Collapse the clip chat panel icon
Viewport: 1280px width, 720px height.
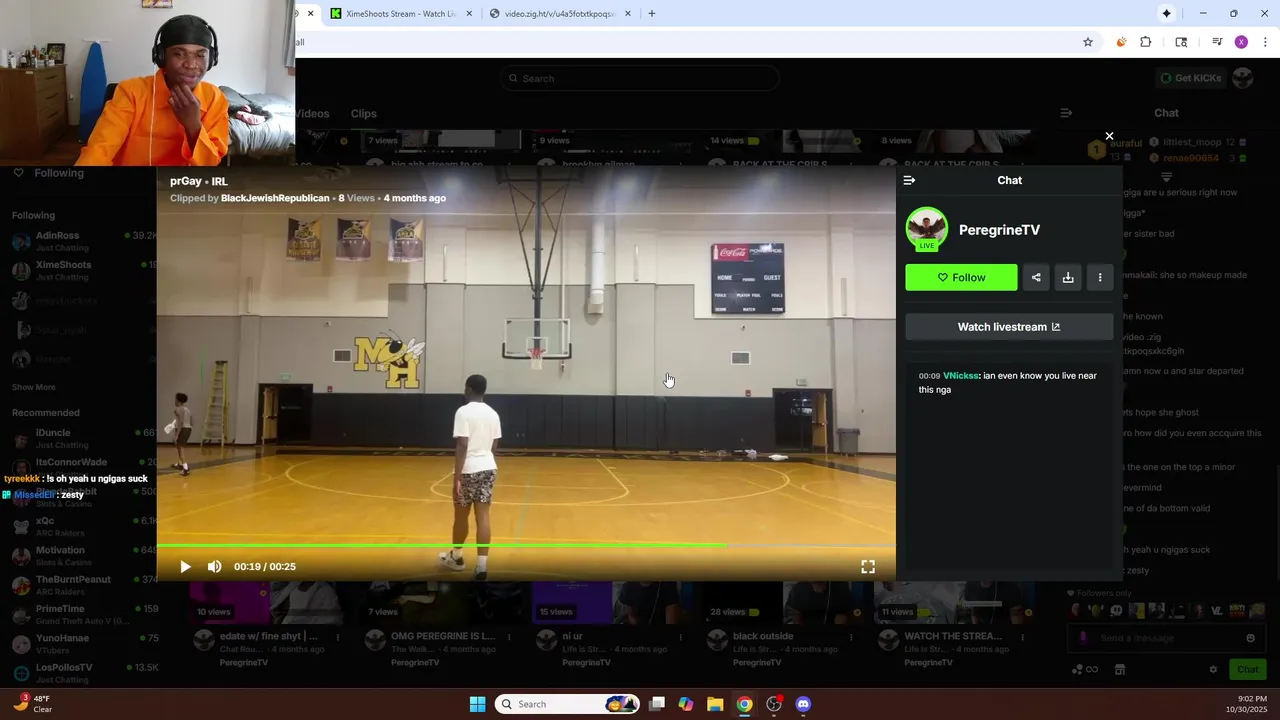click(x=909, y=180)
